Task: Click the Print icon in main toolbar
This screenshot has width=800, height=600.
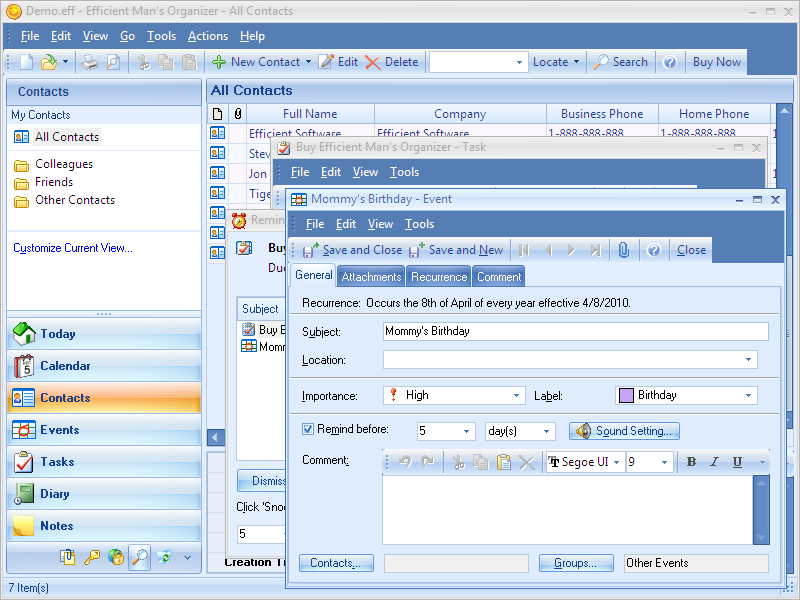Action: 90,62
